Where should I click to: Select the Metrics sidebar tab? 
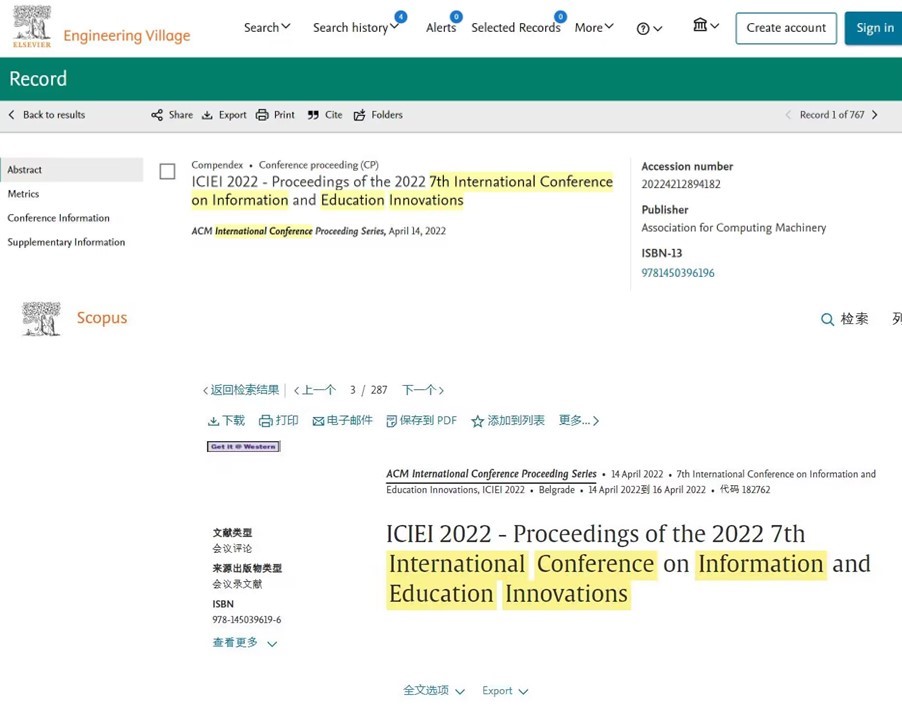[x=24, y=194]
